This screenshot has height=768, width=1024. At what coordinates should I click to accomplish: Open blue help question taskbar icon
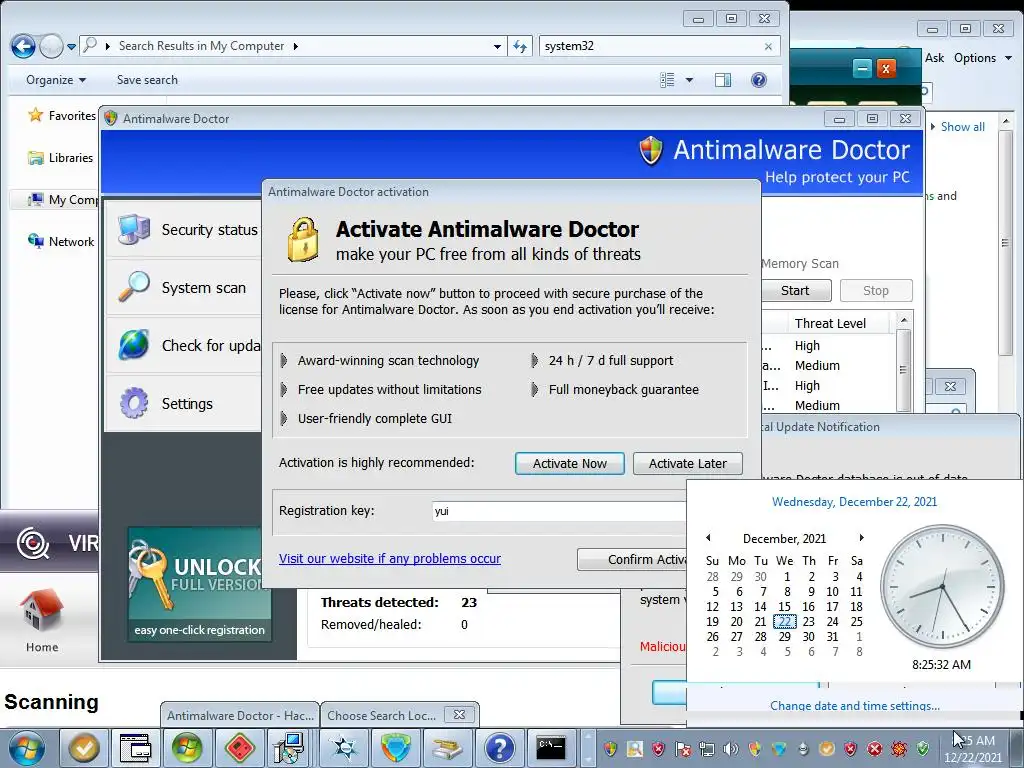tap(499, 748)
